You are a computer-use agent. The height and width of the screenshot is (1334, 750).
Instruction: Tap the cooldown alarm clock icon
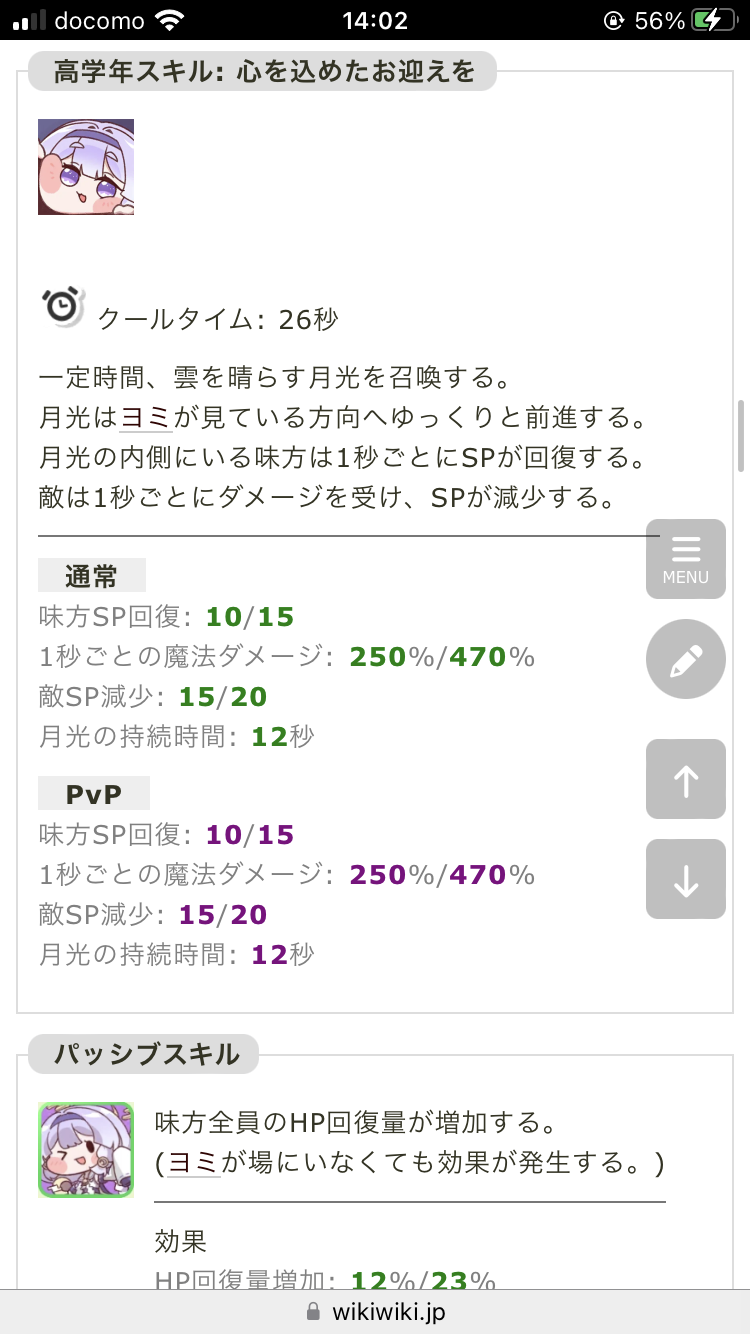click(63, 307)
